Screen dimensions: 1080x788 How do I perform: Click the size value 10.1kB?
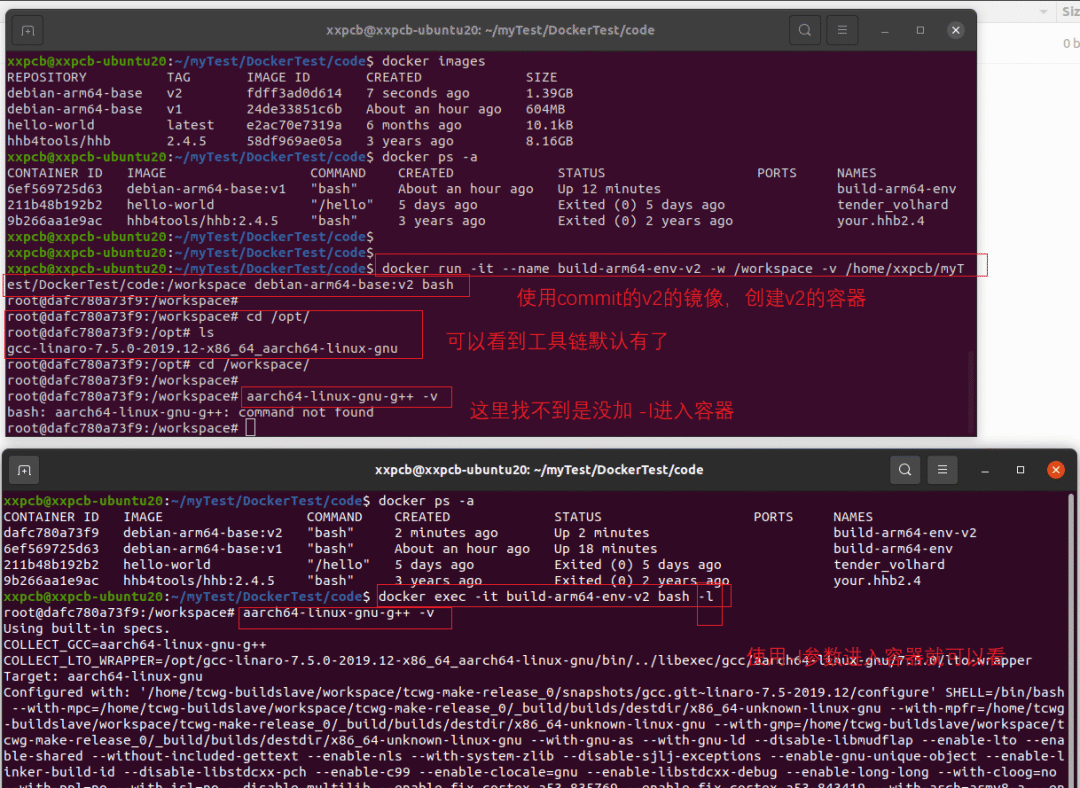(550, 125)
